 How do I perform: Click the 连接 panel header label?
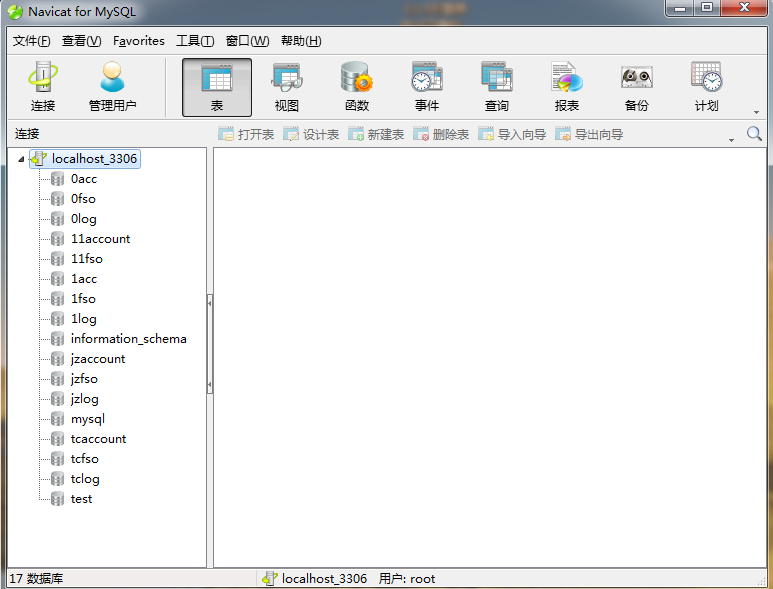click(x=27, y=134)
